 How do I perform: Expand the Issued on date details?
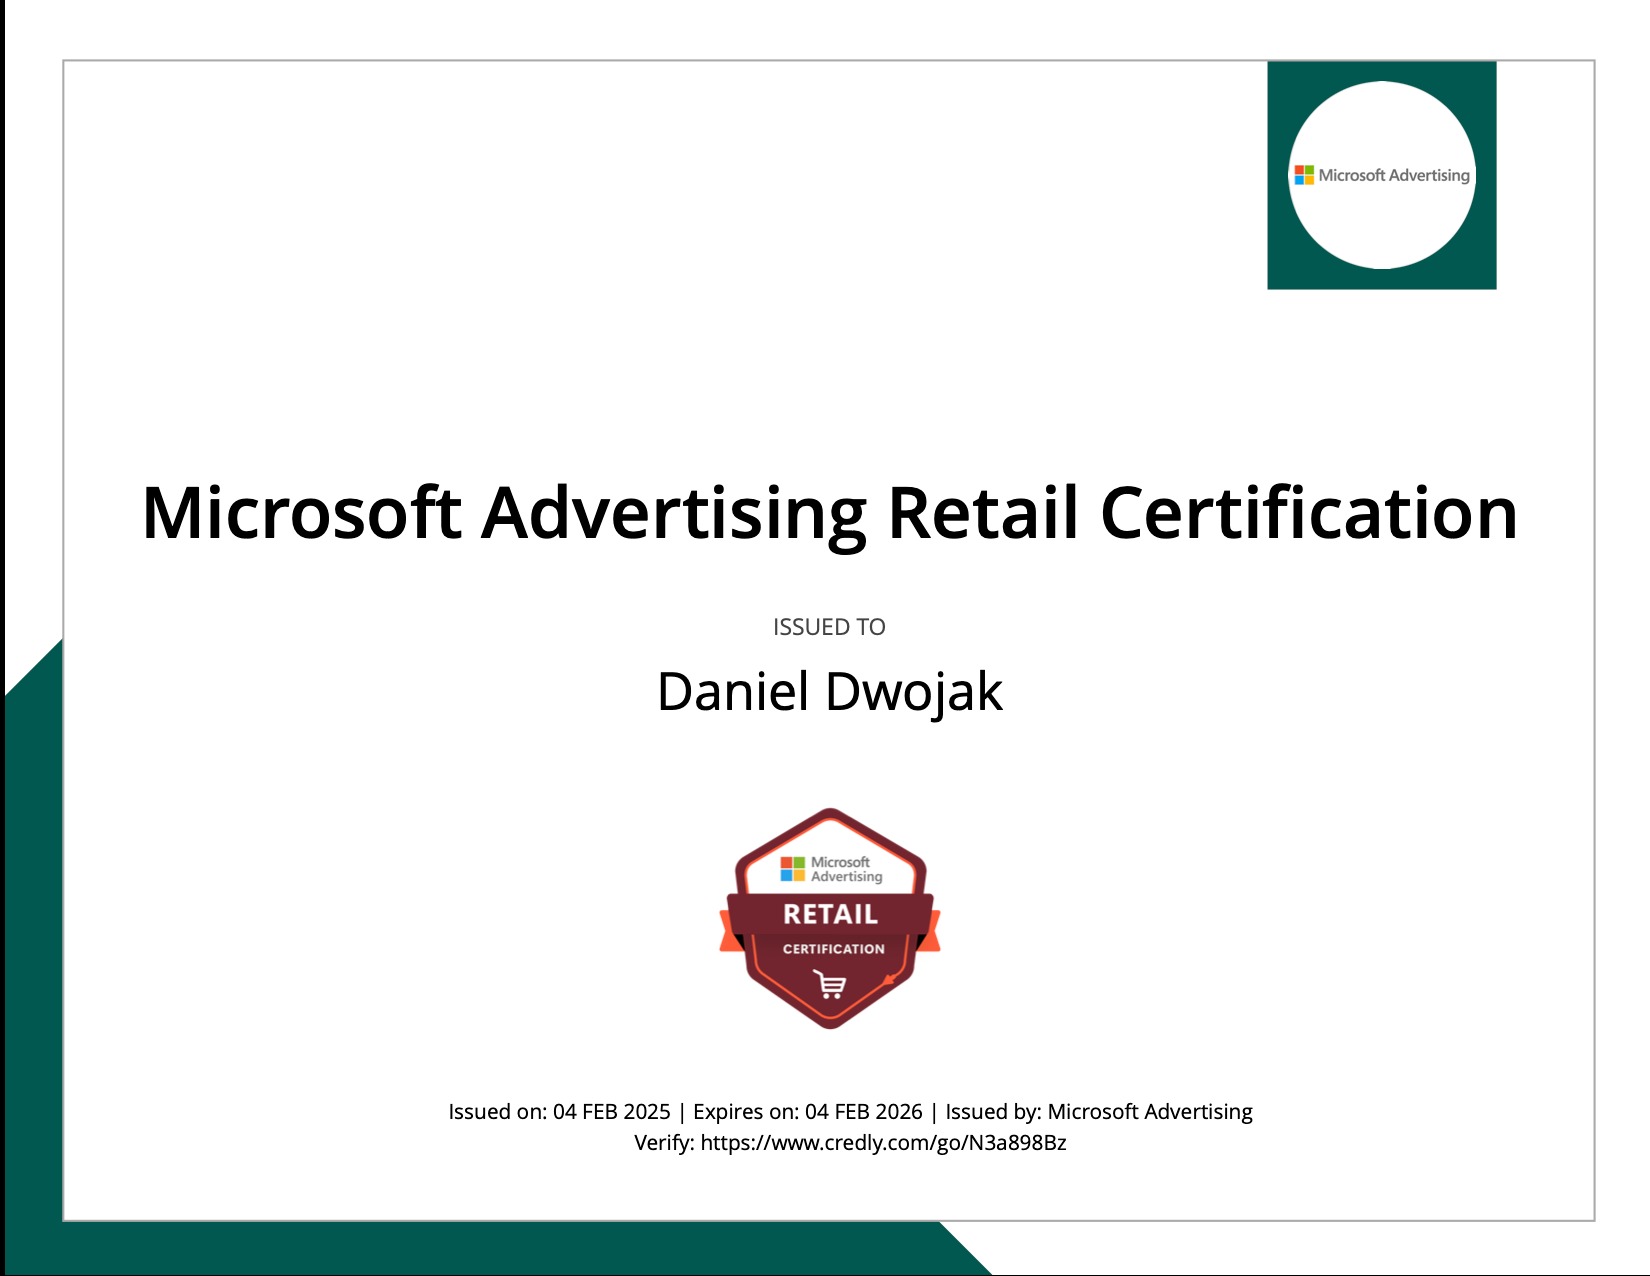click(560, 1111)
